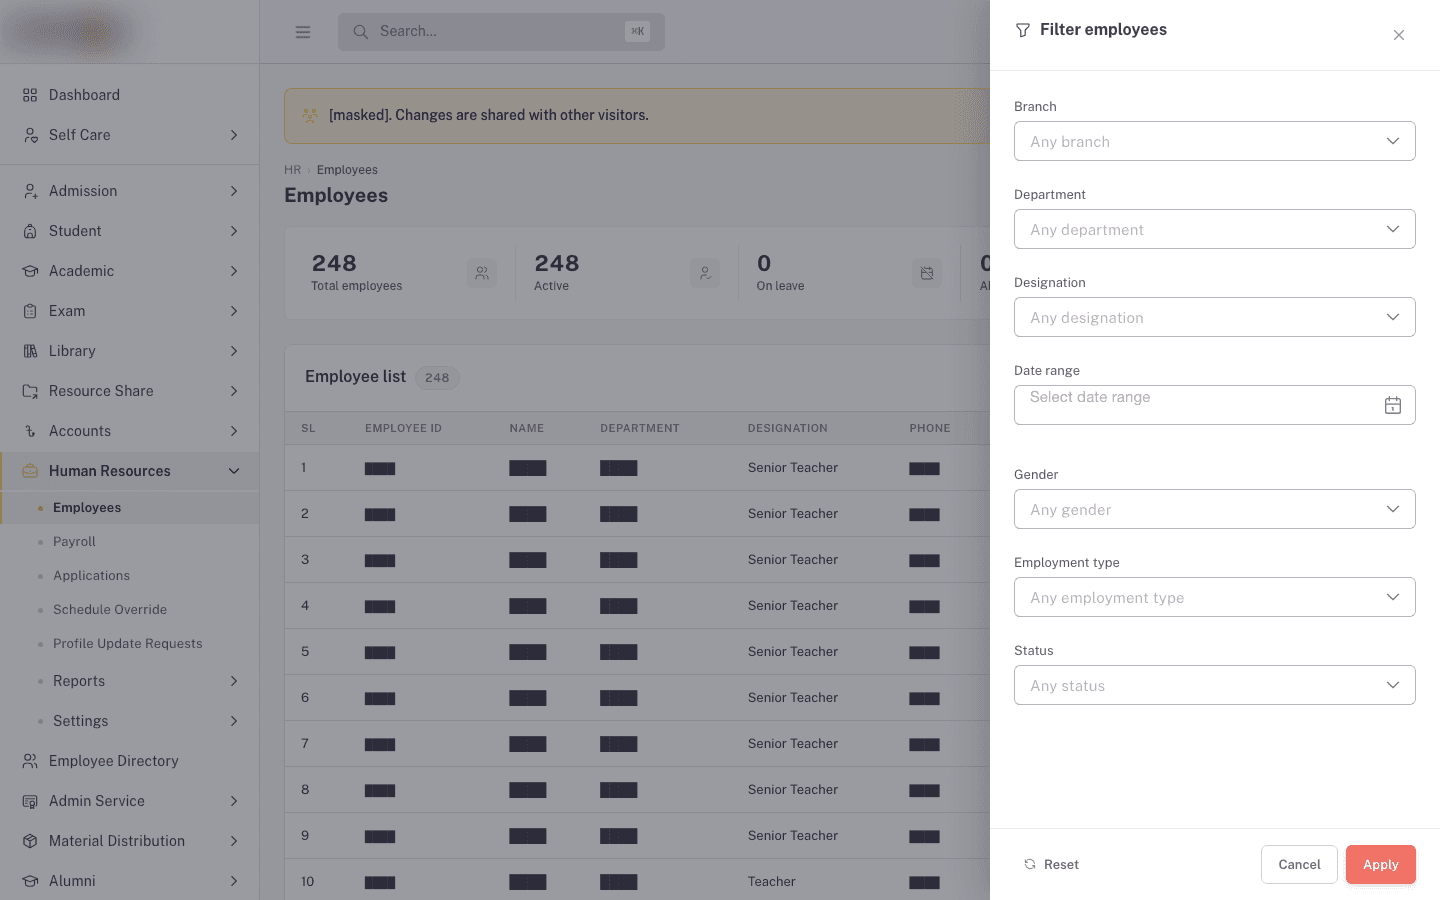Expand the Settings submenu chevron
Image resolution: width=1440 pixels, height=900 pixels.
pos(234,721)
